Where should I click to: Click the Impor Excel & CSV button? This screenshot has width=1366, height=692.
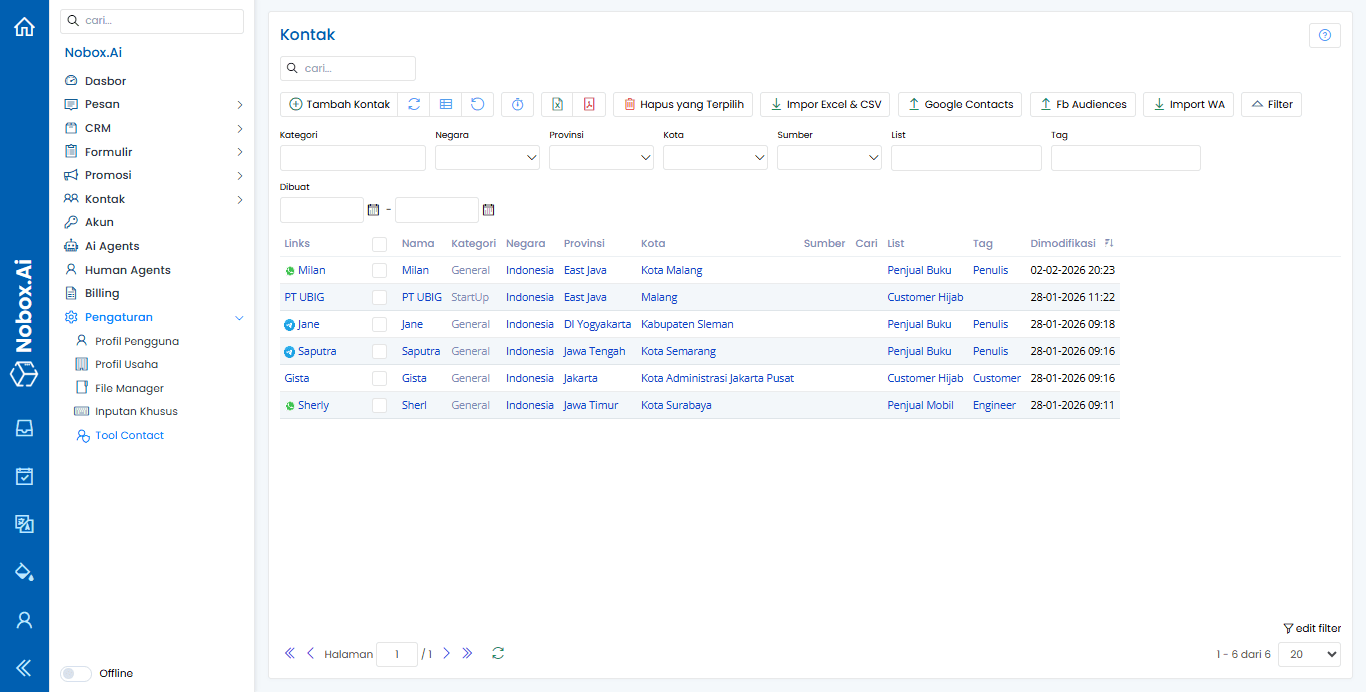coord(824,104)
